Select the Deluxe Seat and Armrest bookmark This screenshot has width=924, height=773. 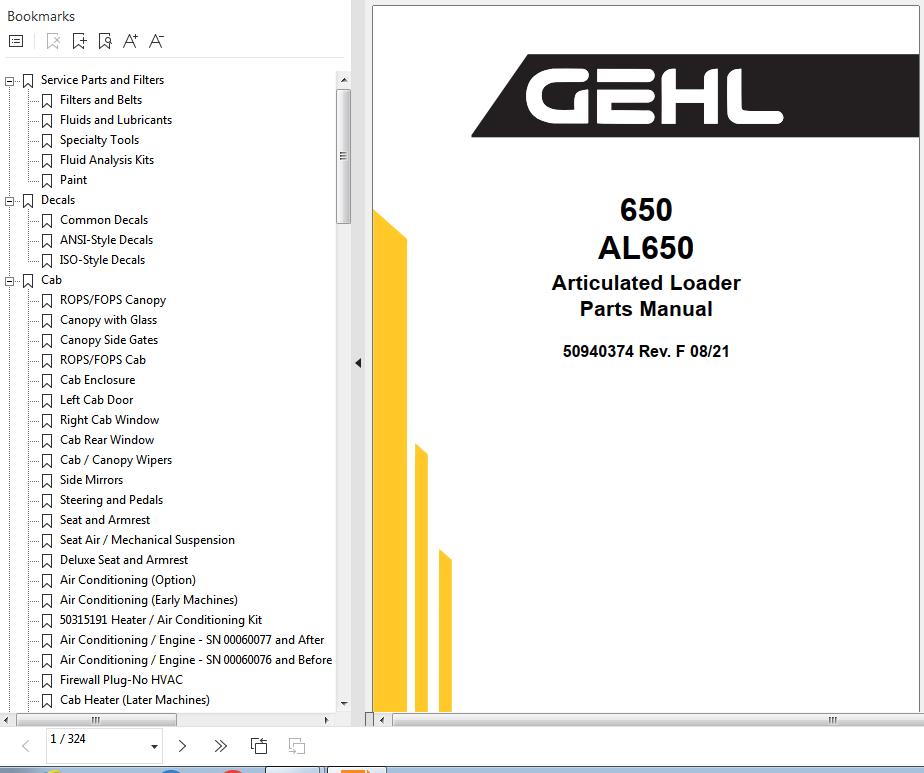(124, 561)
